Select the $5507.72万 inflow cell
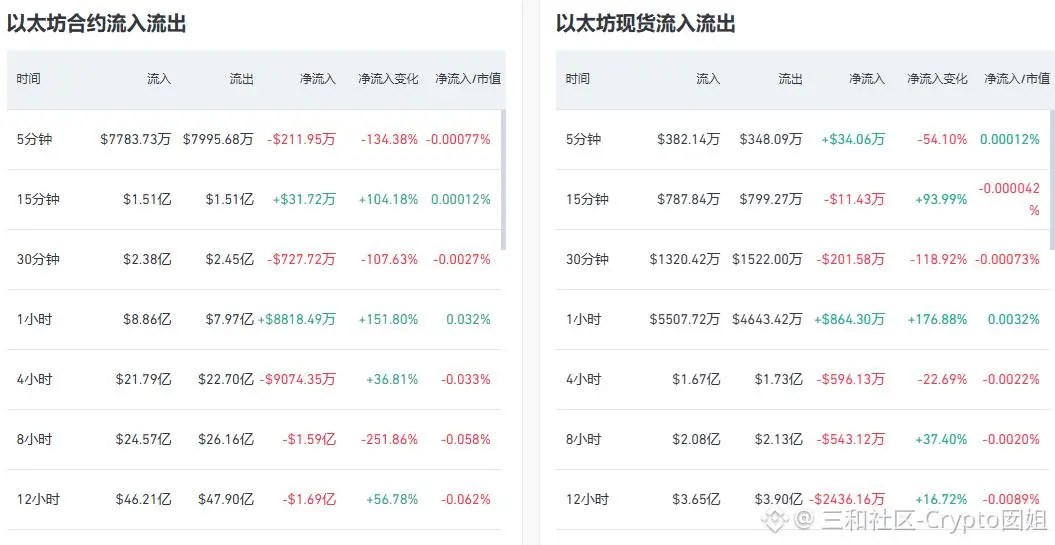 [x=685, y=319]
